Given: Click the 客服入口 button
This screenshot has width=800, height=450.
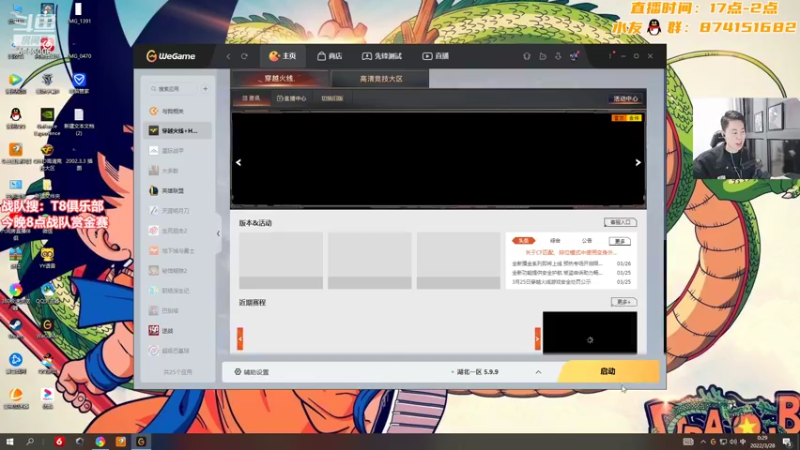Looking at the screenshot, I should [x=620, y=222].
